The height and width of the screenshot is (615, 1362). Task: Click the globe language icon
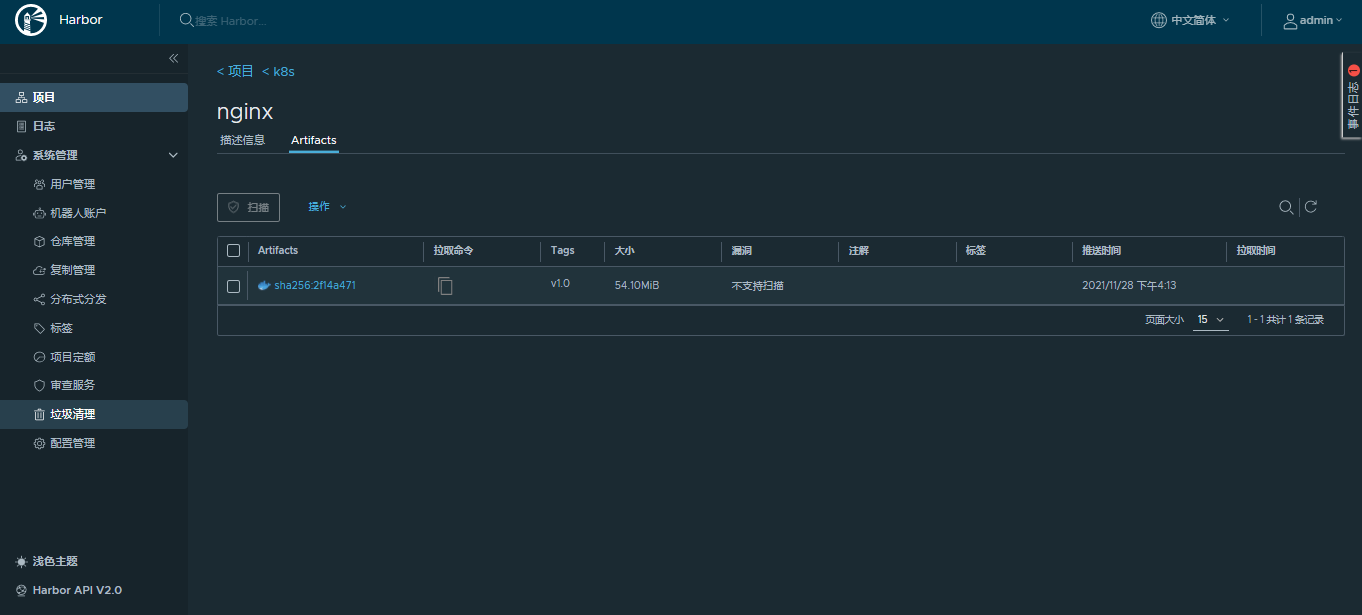click(x=1159, y=20)
